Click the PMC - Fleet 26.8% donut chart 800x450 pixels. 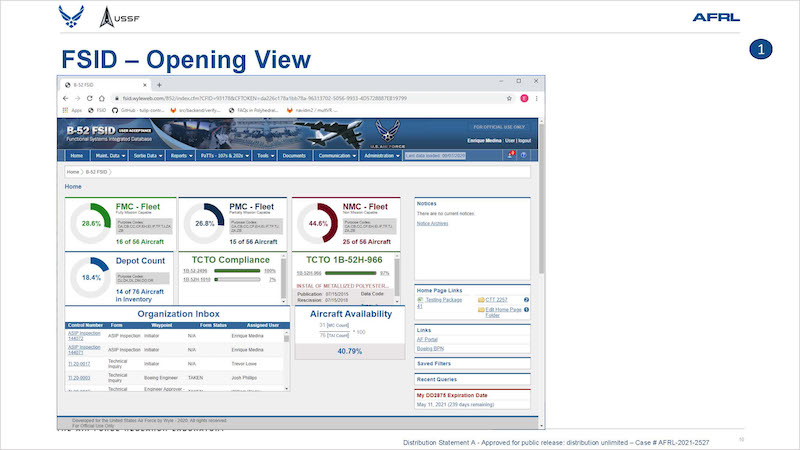click(204, 223)
